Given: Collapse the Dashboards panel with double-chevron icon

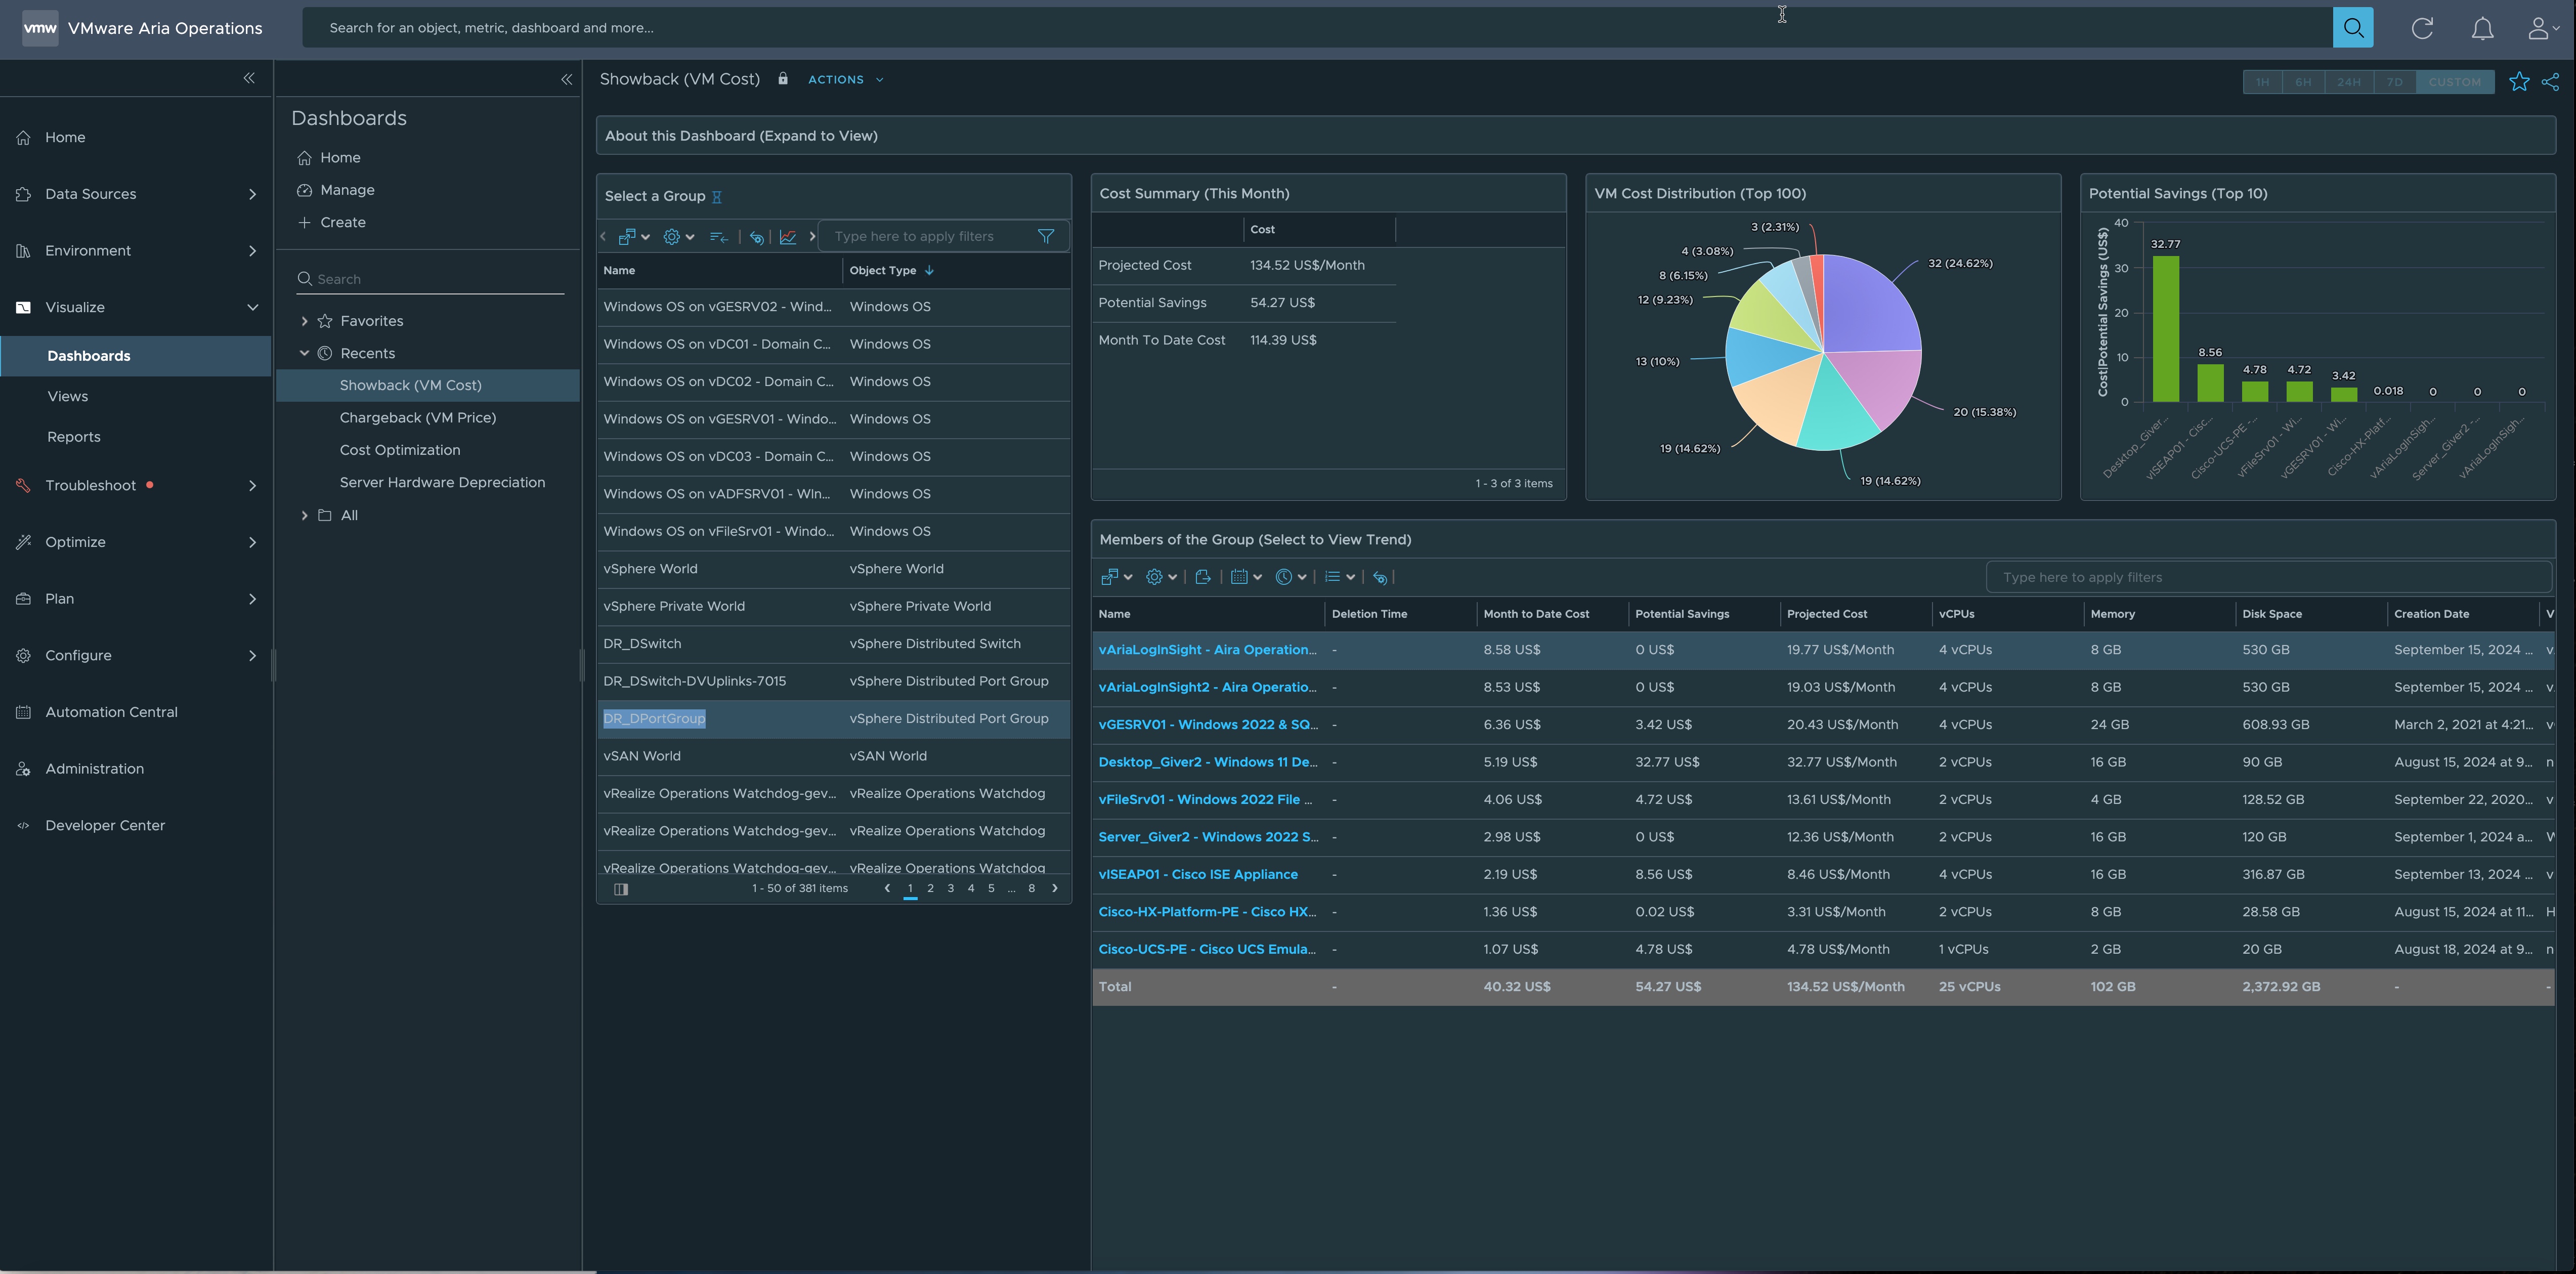Looking at the screenshot, I should [x=566, y=79].
